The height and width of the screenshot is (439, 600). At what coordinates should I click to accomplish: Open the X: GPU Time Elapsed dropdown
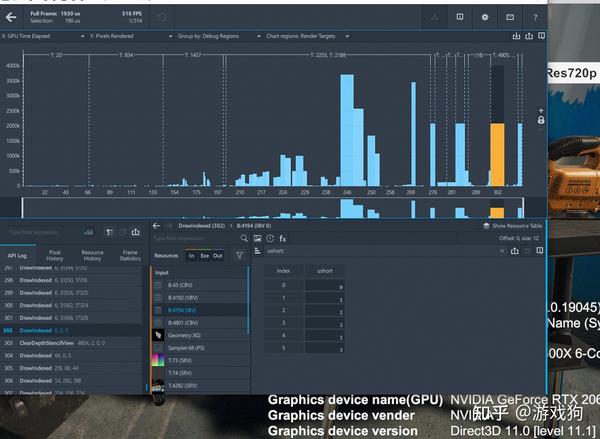pyautogui.click(x=41, y=35)
